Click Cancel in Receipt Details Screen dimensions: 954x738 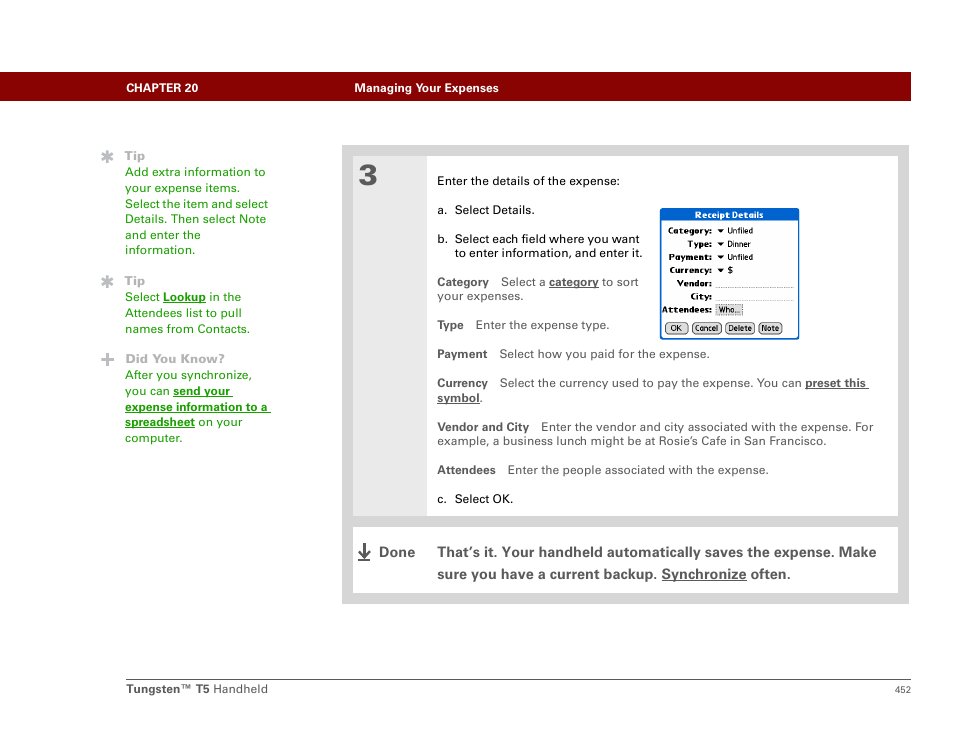click(706, 328)
